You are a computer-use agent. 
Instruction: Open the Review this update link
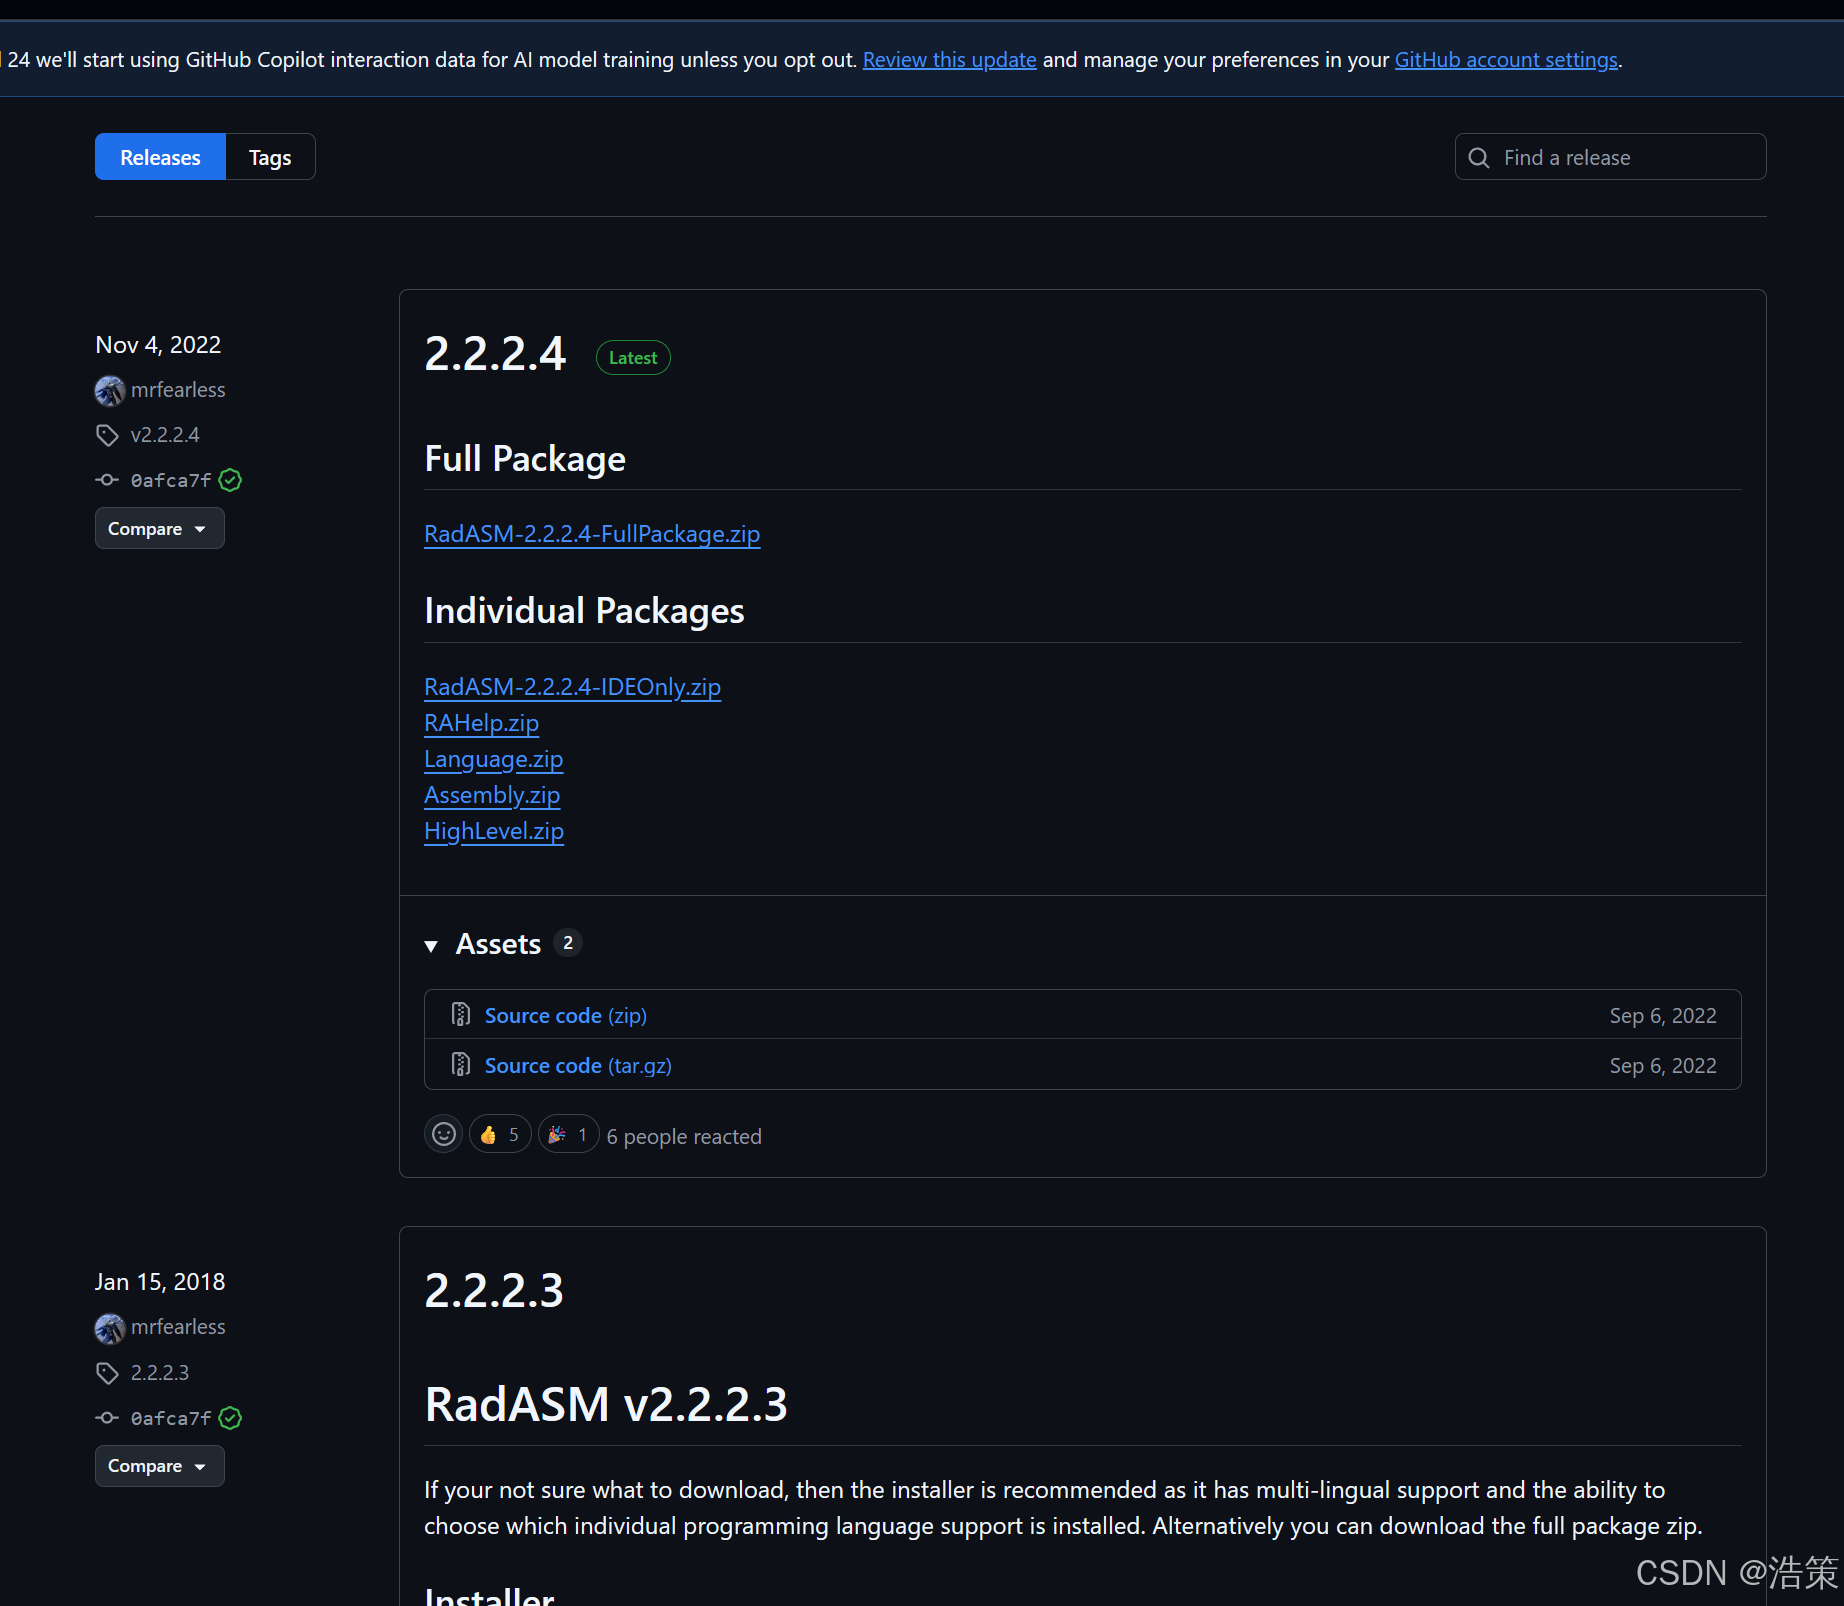(949, 60)
